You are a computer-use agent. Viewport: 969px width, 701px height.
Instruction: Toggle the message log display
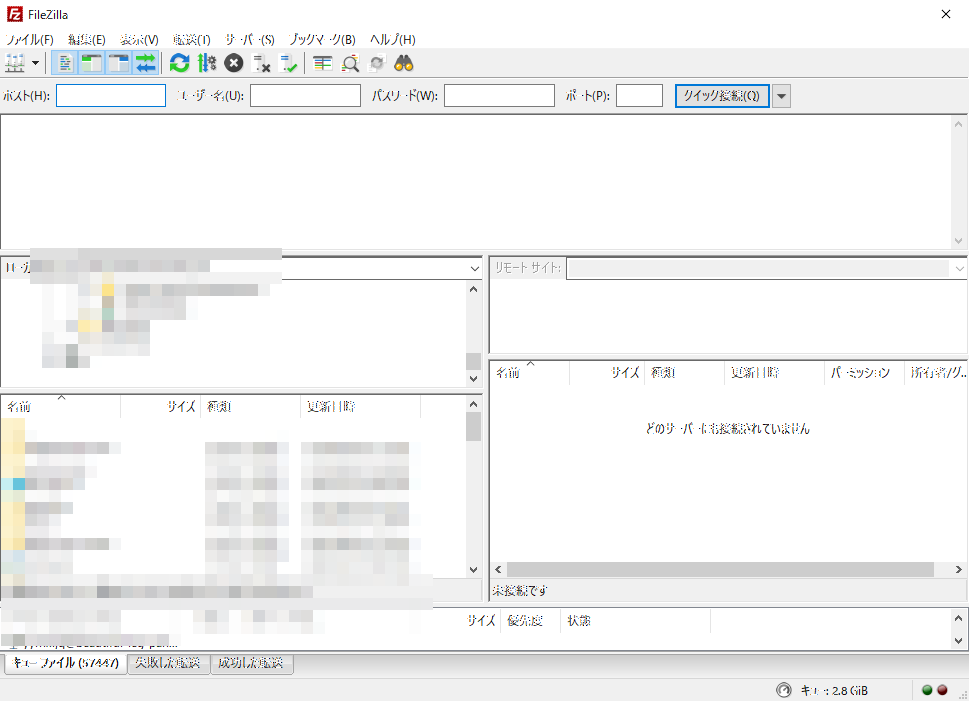pos(65,63)
